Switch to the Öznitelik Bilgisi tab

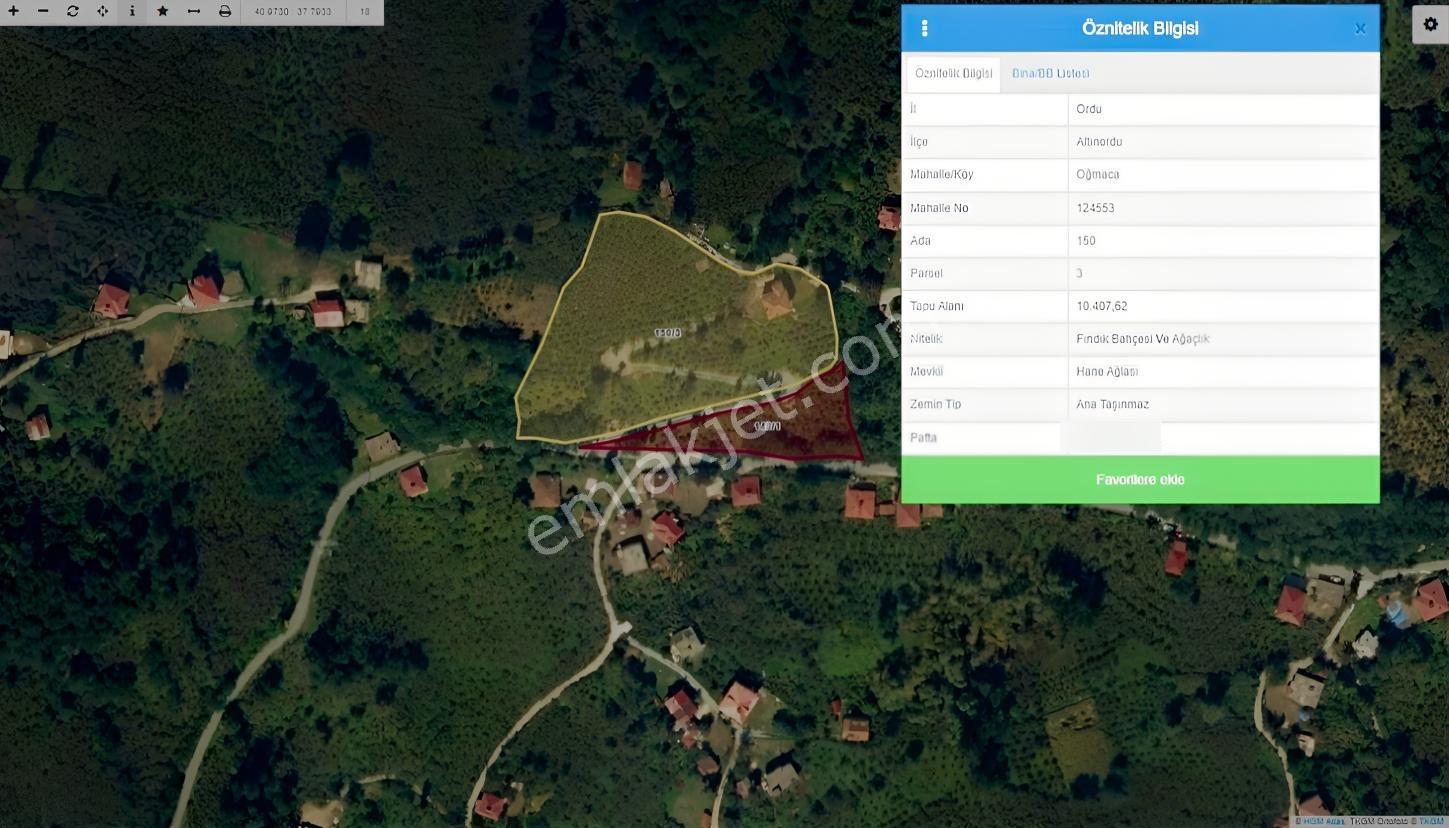(953, 73)
